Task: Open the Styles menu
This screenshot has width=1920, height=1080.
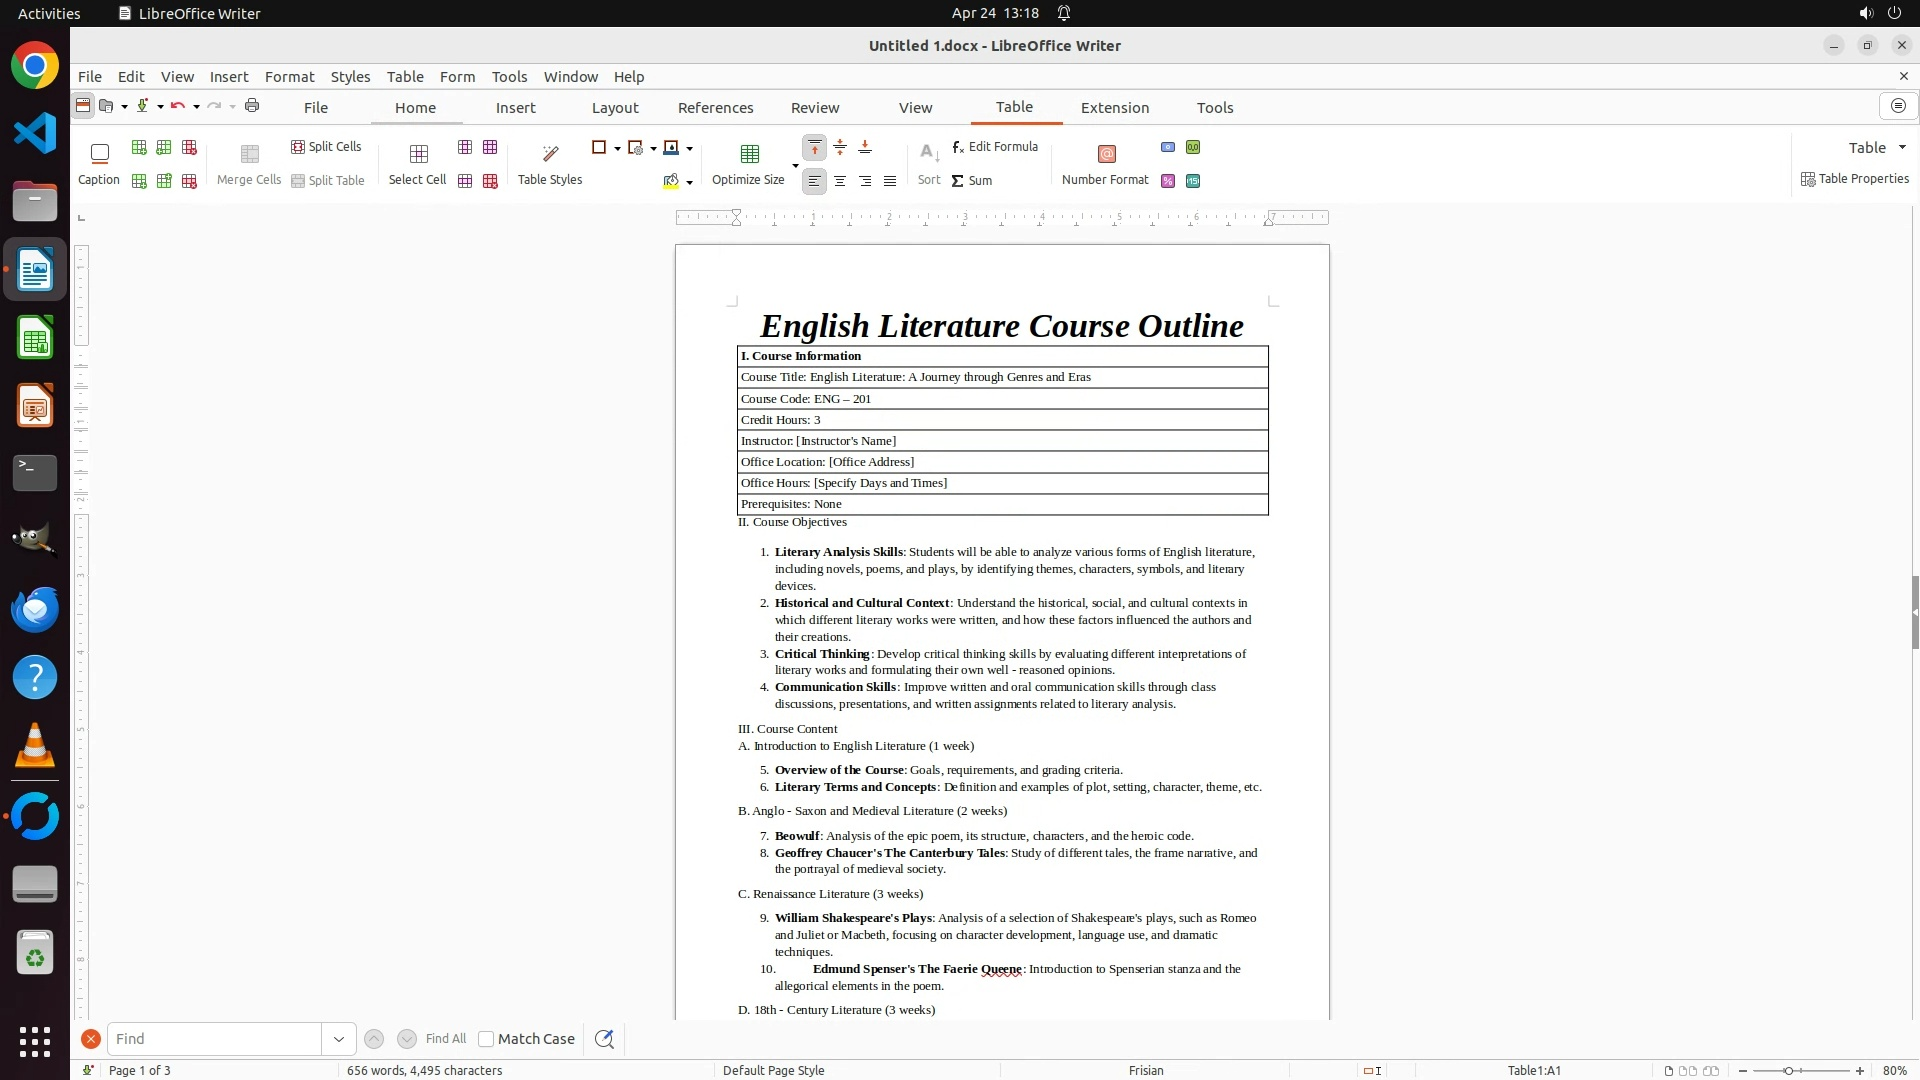Action: (x=350, y=77)
